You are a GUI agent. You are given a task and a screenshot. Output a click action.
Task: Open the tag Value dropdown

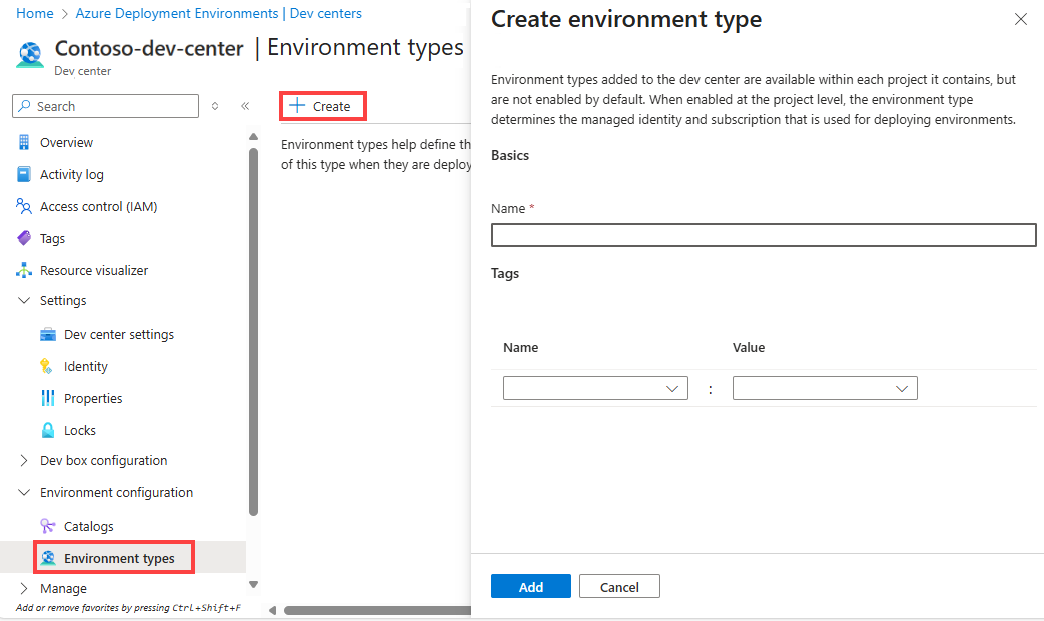(825, 388)
